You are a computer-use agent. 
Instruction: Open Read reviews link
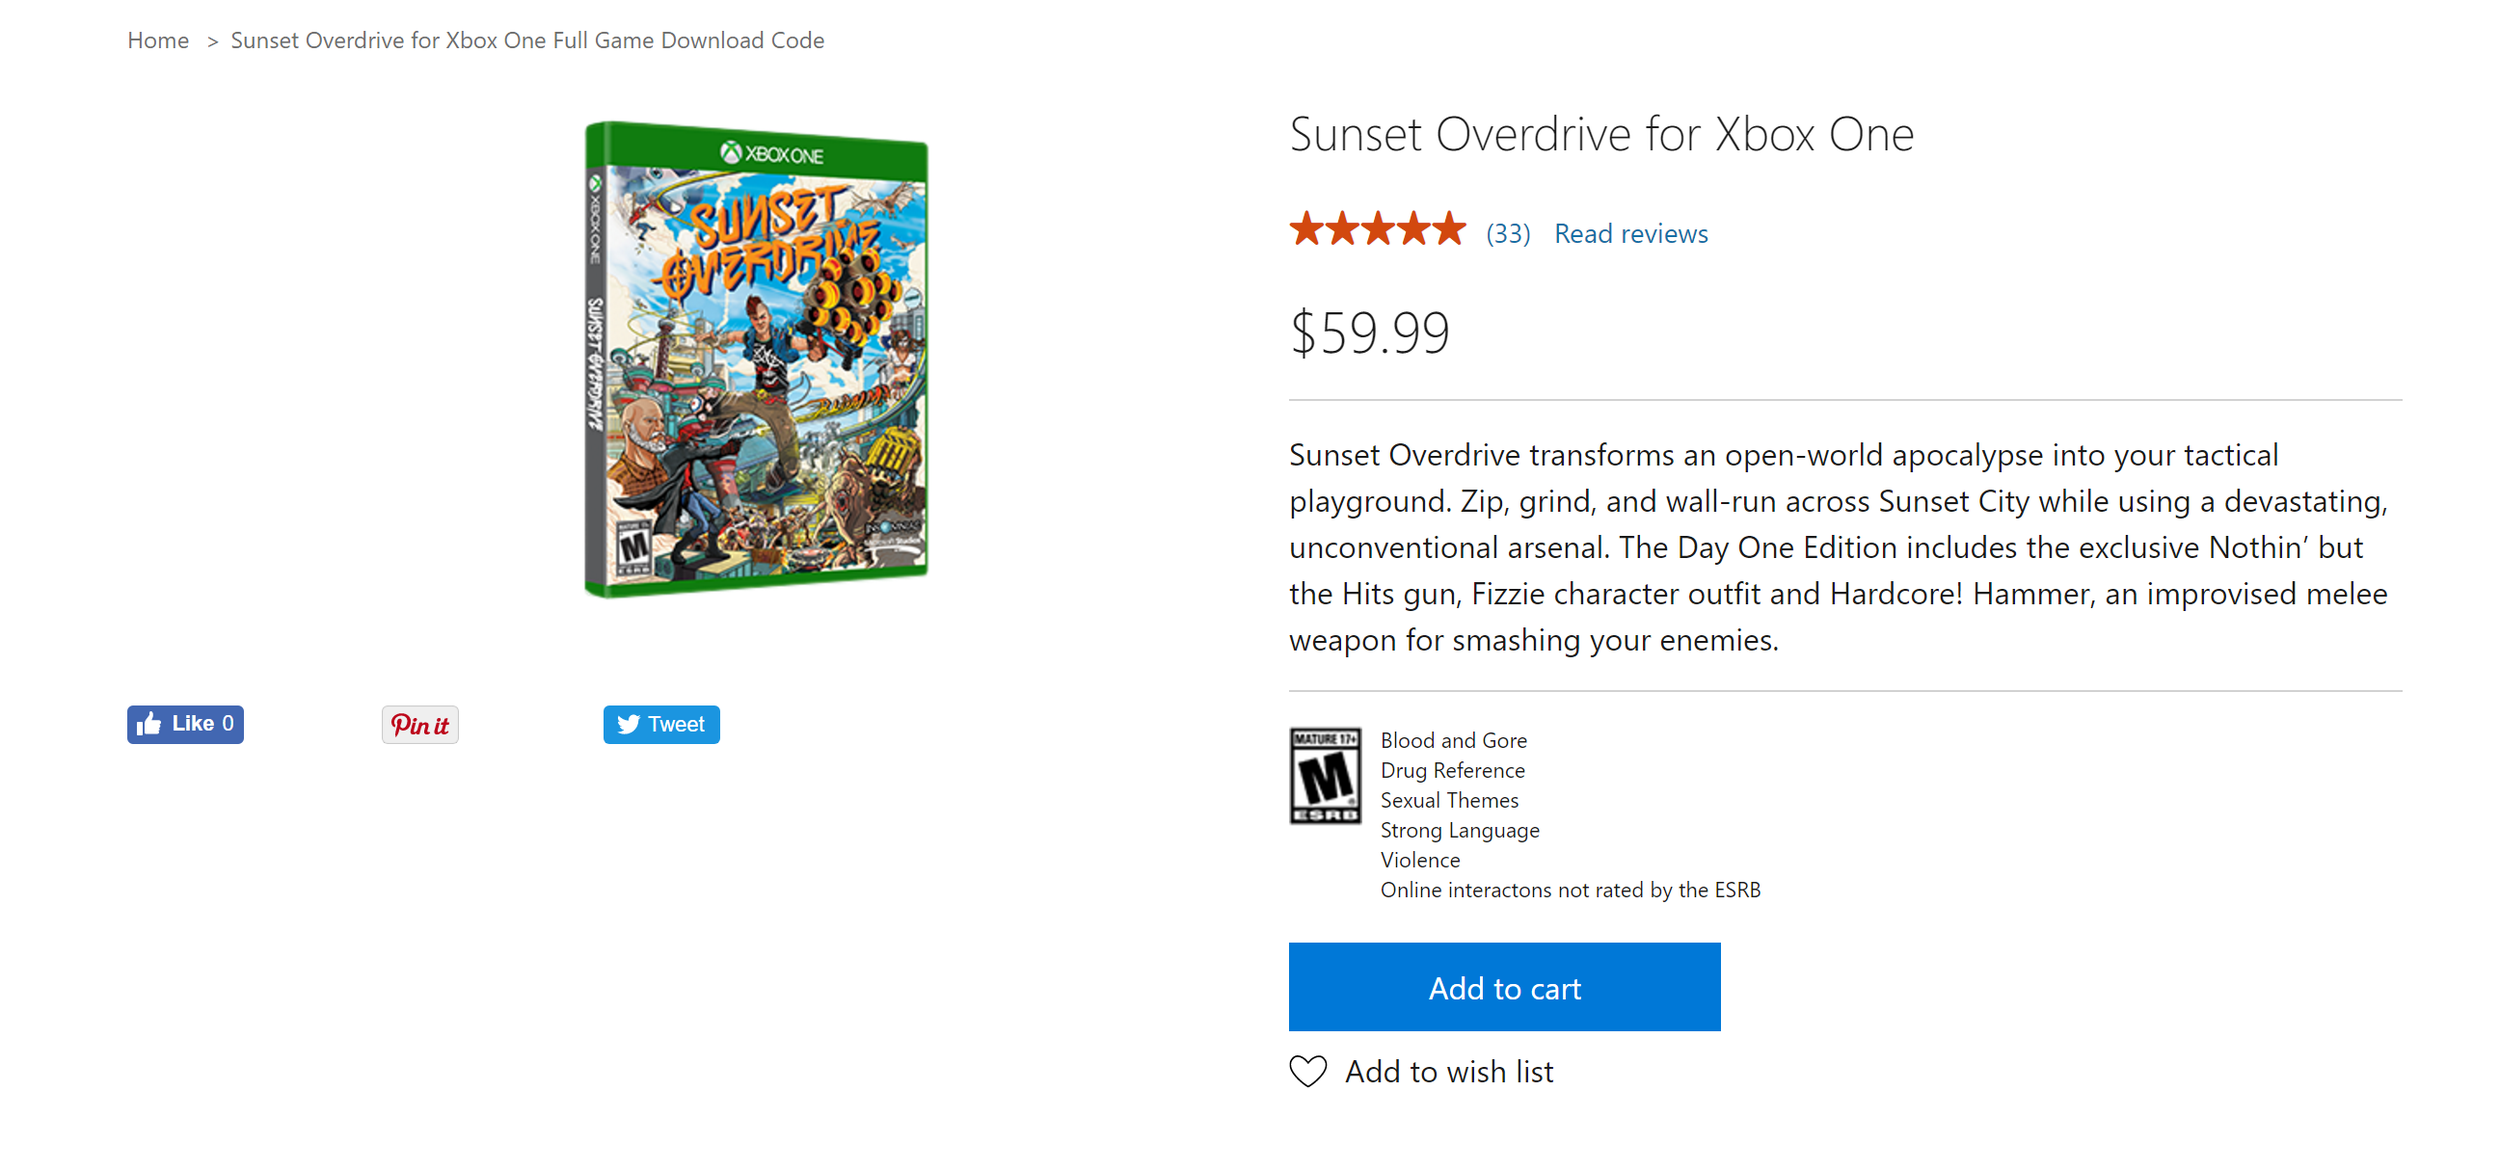[1631, 234]
